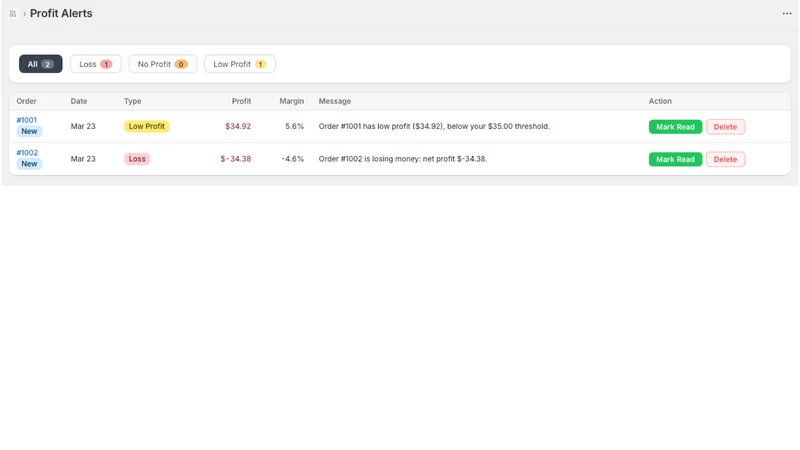This screenshot has width=800, height=450.
Task: Open the three-dot more options menu
Action: click(787, 13)
